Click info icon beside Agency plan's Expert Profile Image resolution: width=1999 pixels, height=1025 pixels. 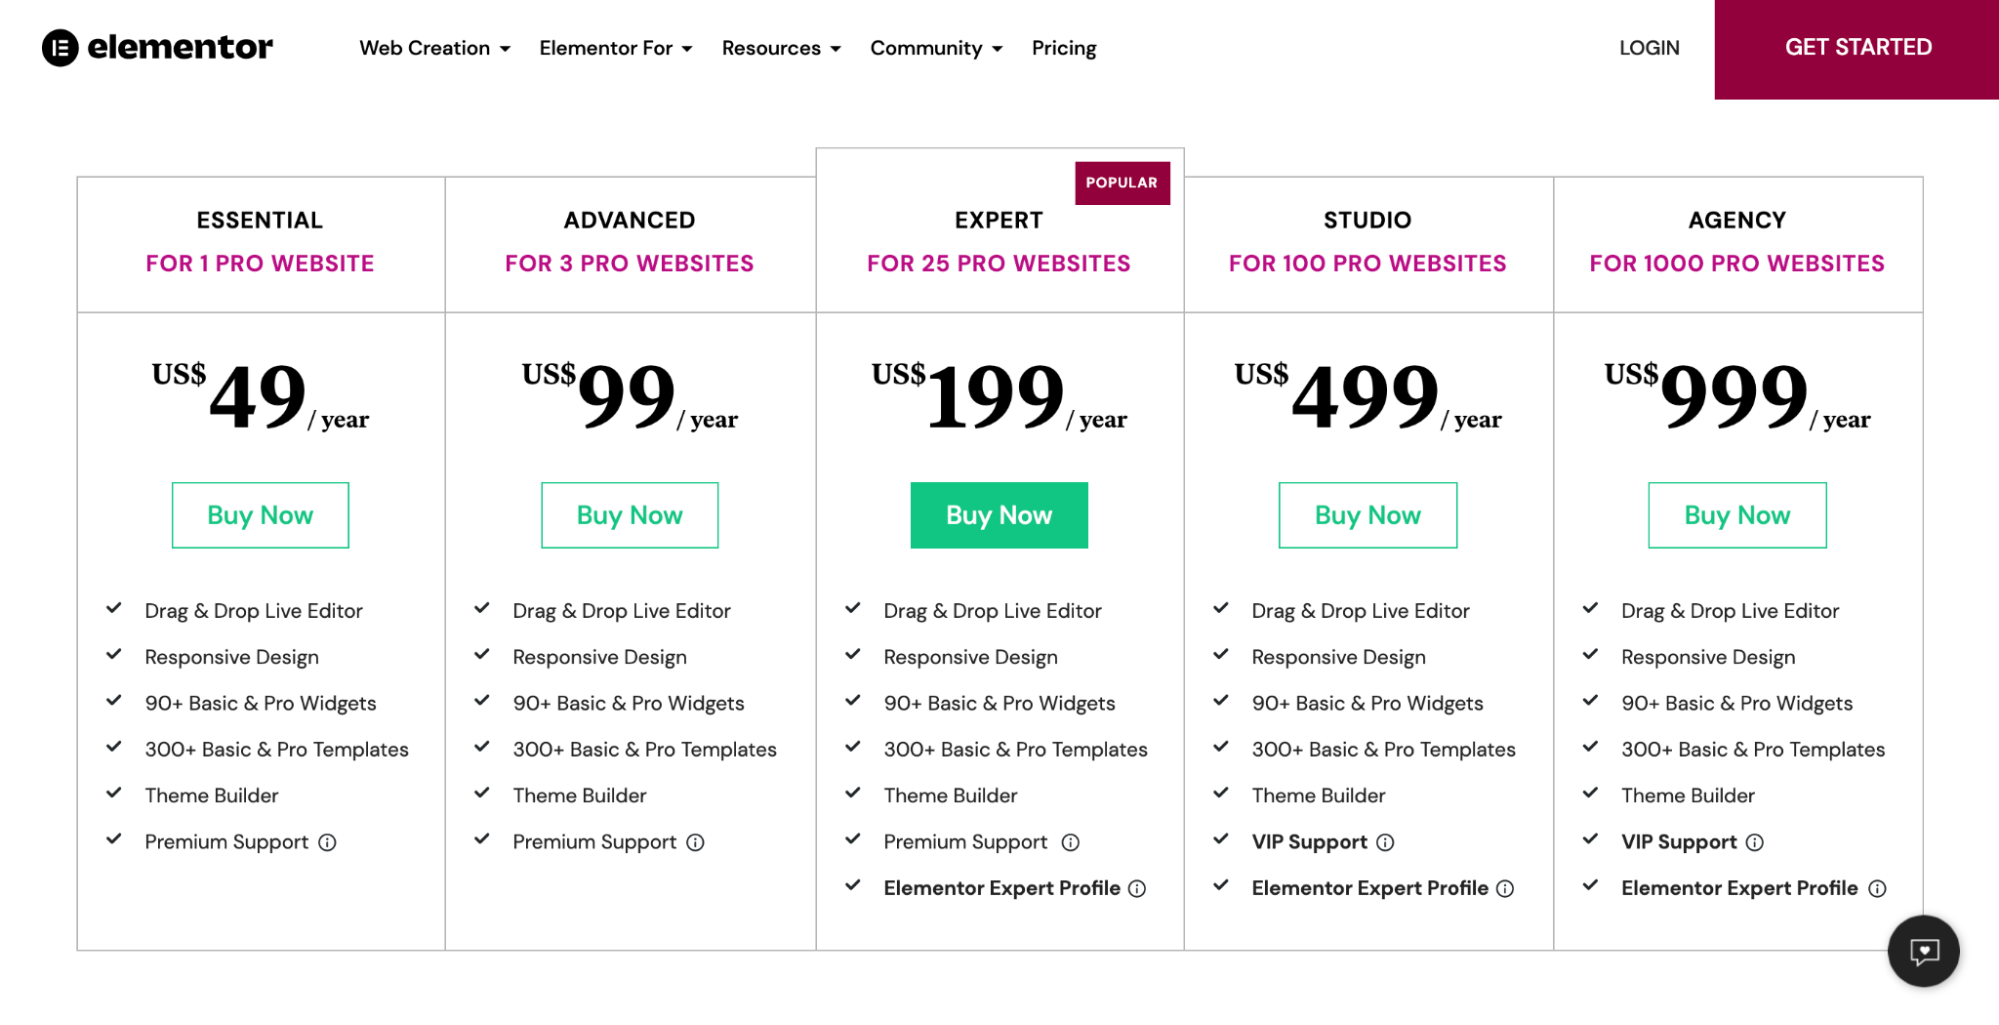click(1877, 889)
